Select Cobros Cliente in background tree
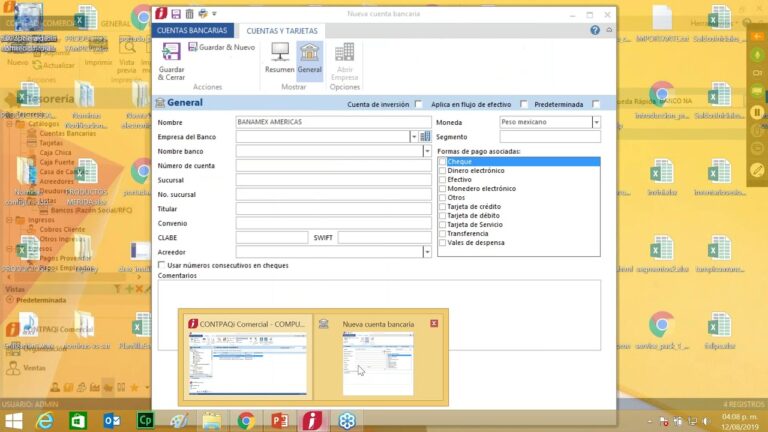Image resolution: width=768 pixels, height=432 pixels. coord(62,229)
